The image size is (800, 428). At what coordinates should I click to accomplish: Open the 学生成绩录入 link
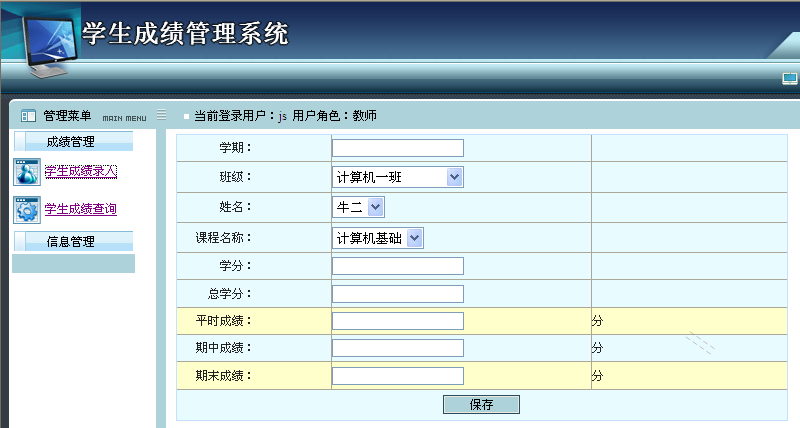pyautogui.click(x=81, y=171)
